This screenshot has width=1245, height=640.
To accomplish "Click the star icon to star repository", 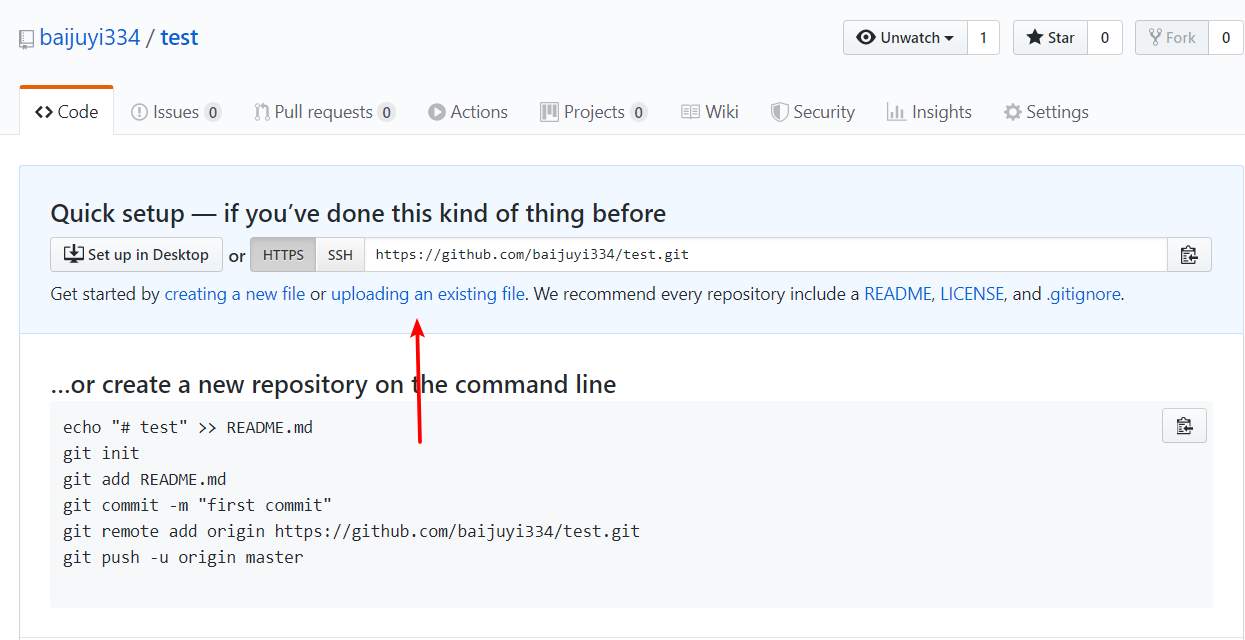I will (1034, 38).
